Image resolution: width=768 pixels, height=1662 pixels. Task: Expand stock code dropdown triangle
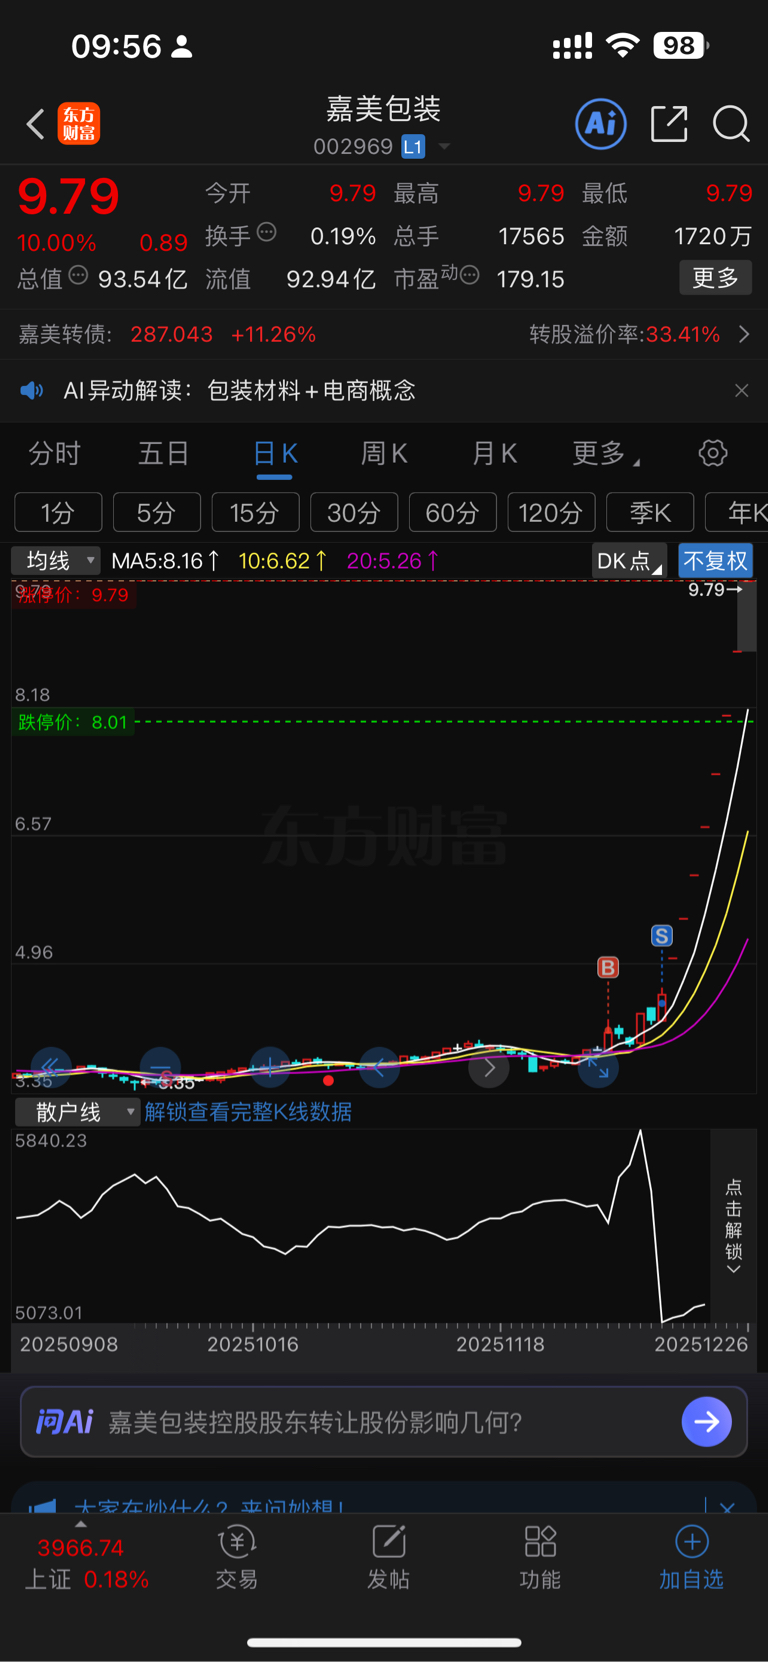[x=444, y=147]
